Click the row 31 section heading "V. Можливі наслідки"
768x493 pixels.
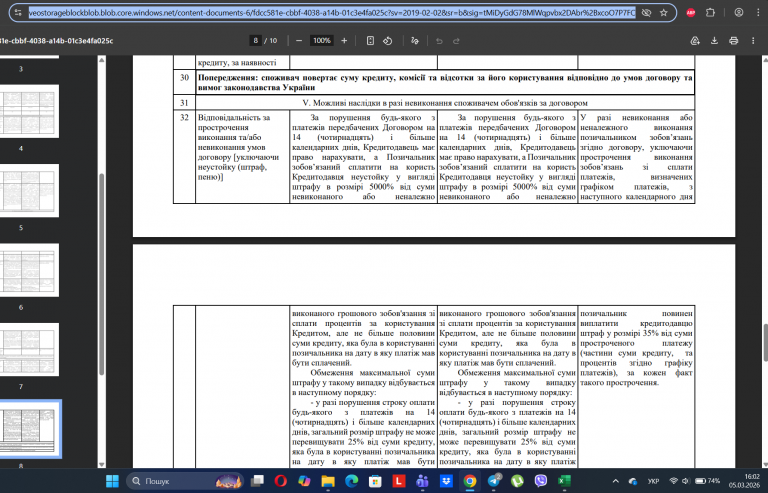[x=445, y=103]
